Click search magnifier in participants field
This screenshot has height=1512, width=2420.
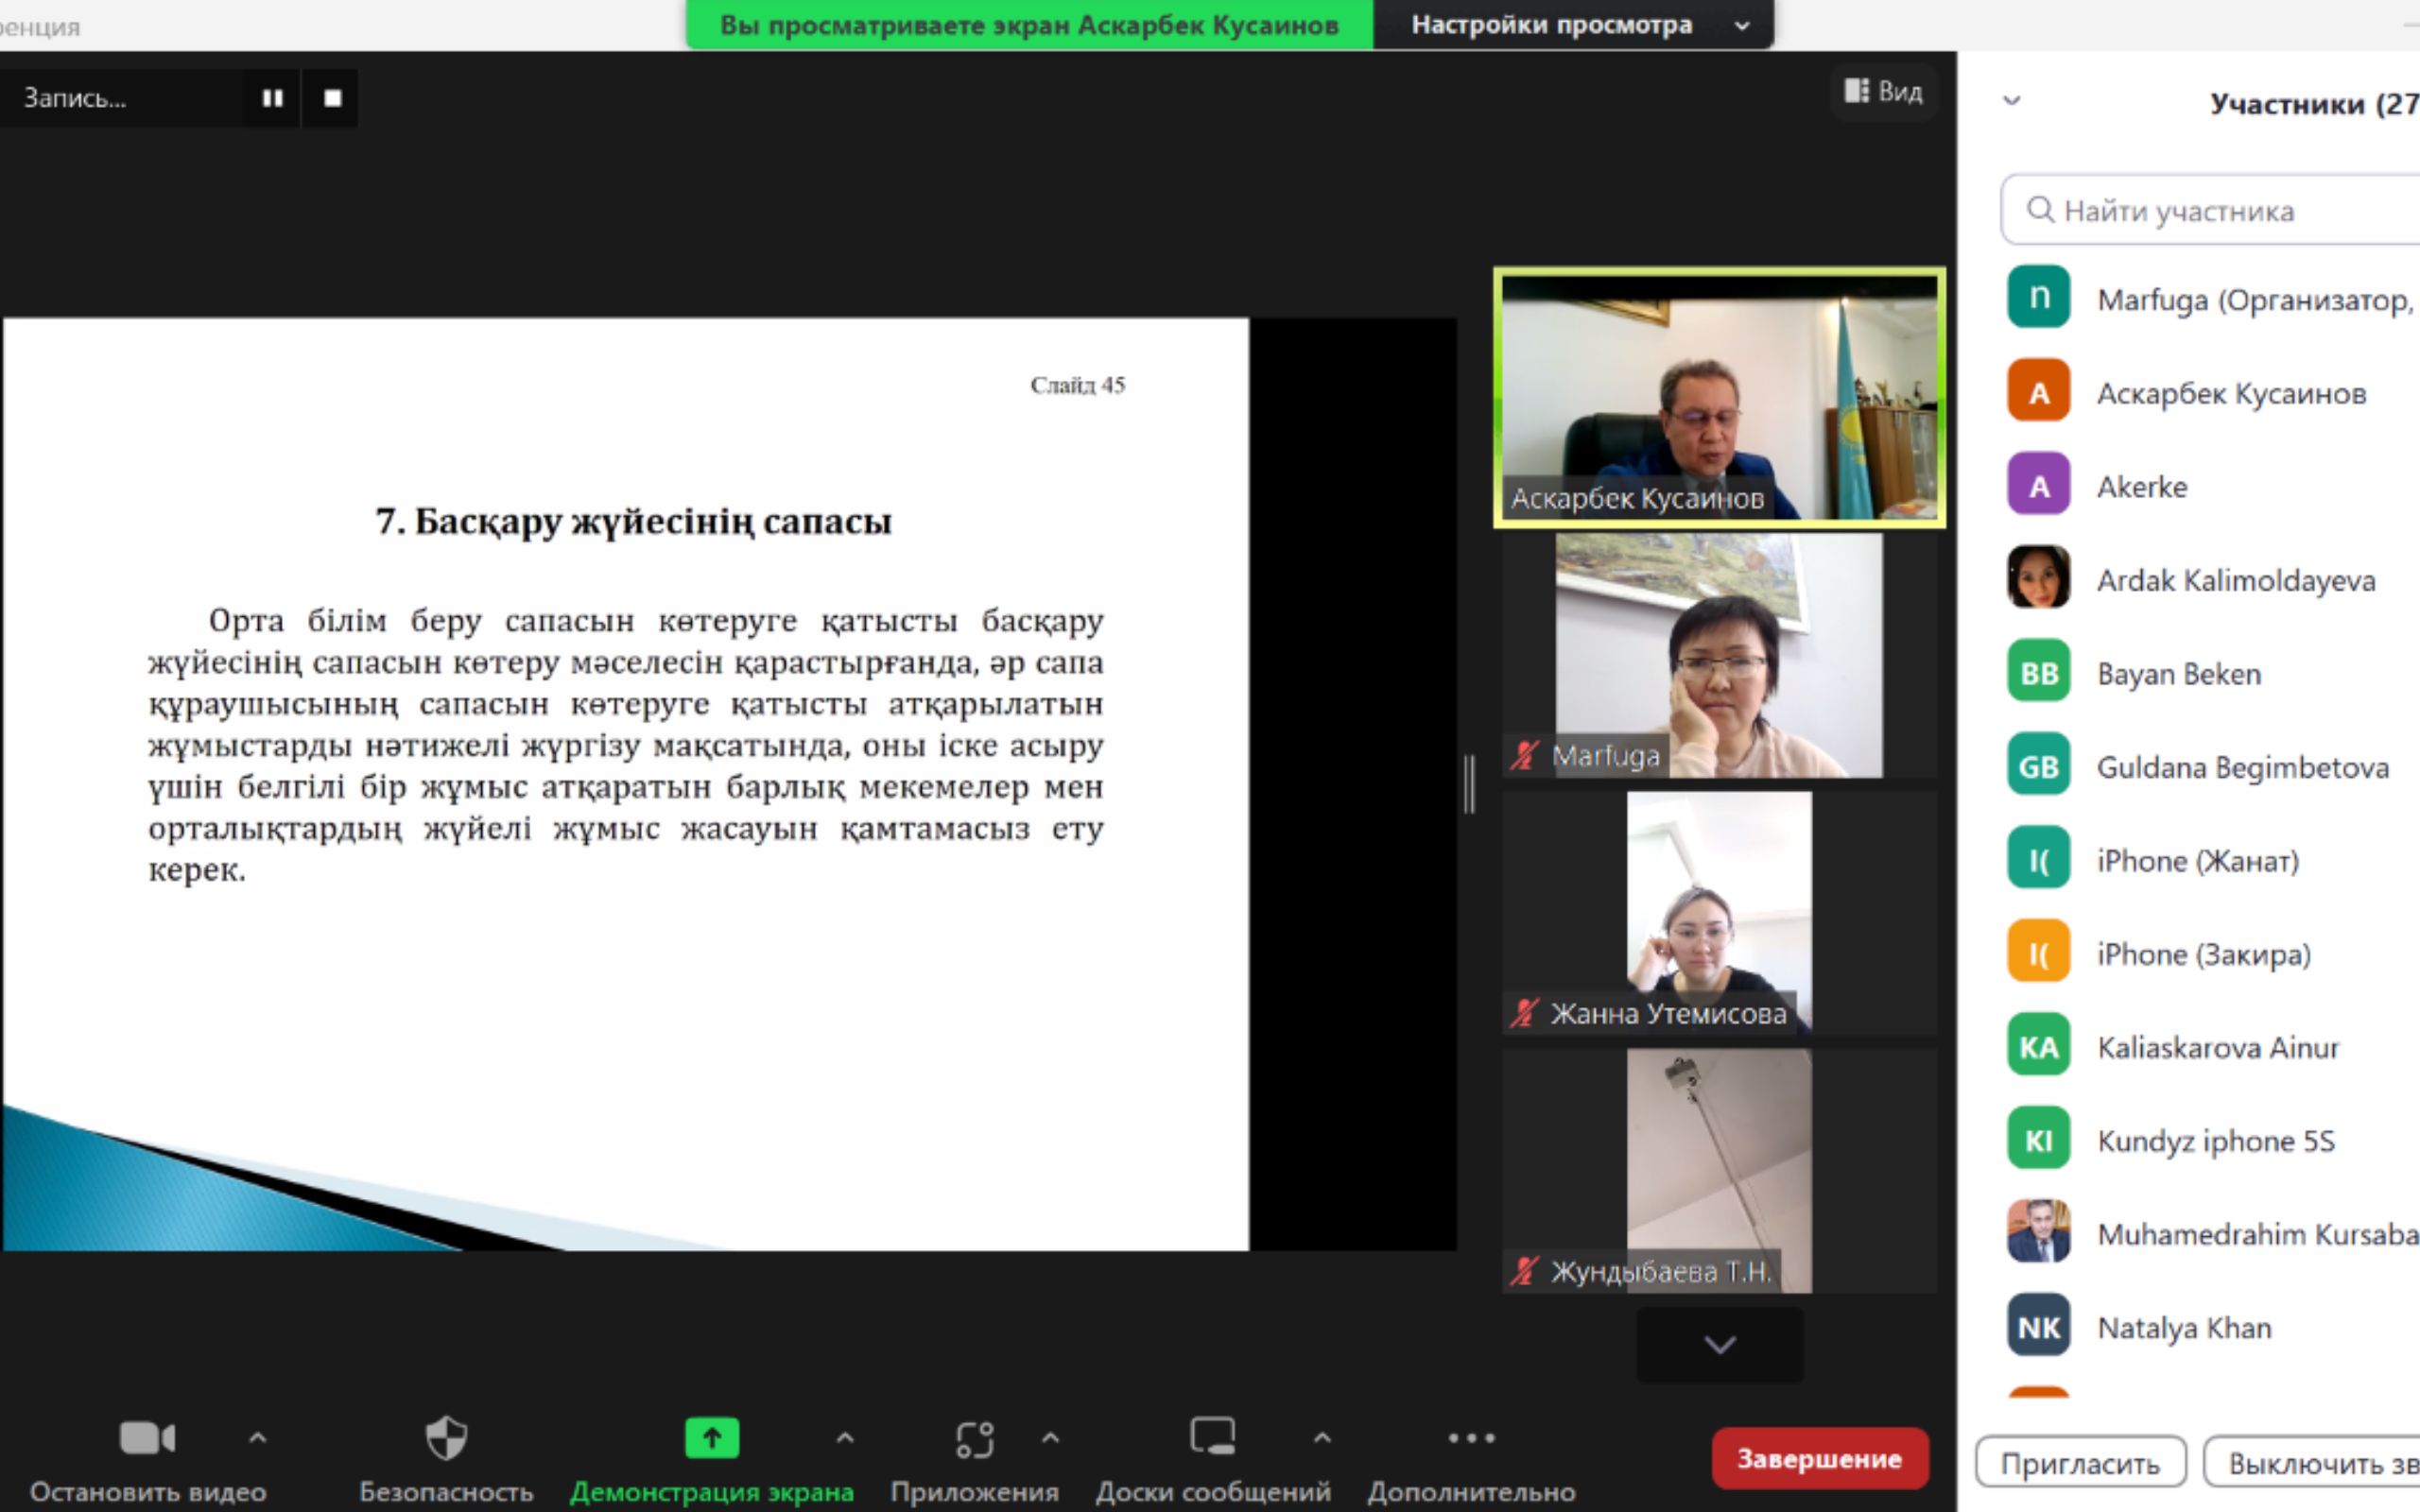pyautogui.click(x=2039, y=210)
